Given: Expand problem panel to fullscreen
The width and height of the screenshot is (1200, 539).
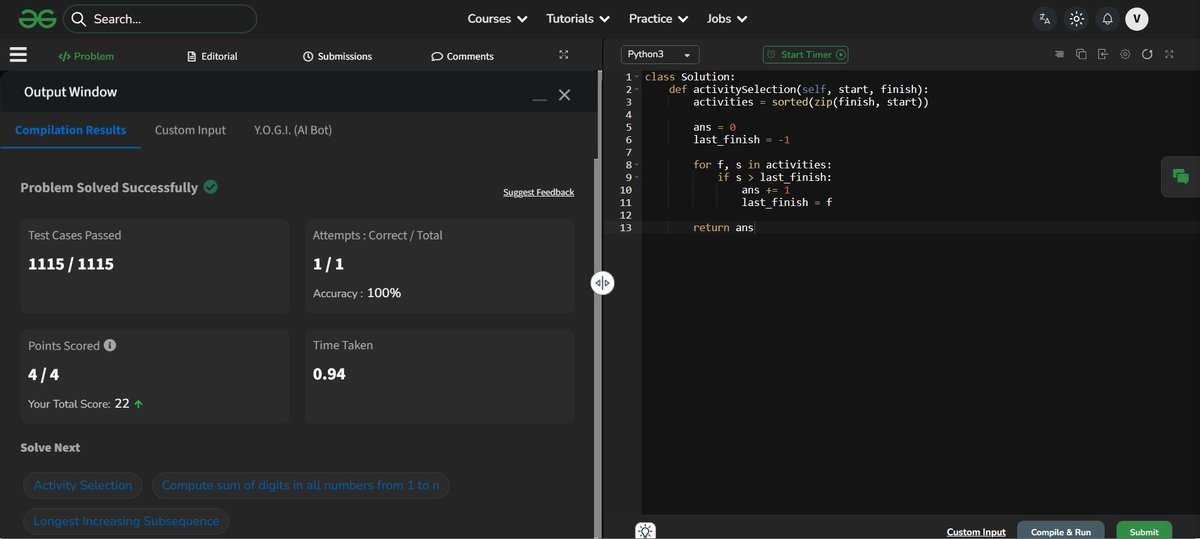Looking at the screenshot, I should (x=564, y=56).
